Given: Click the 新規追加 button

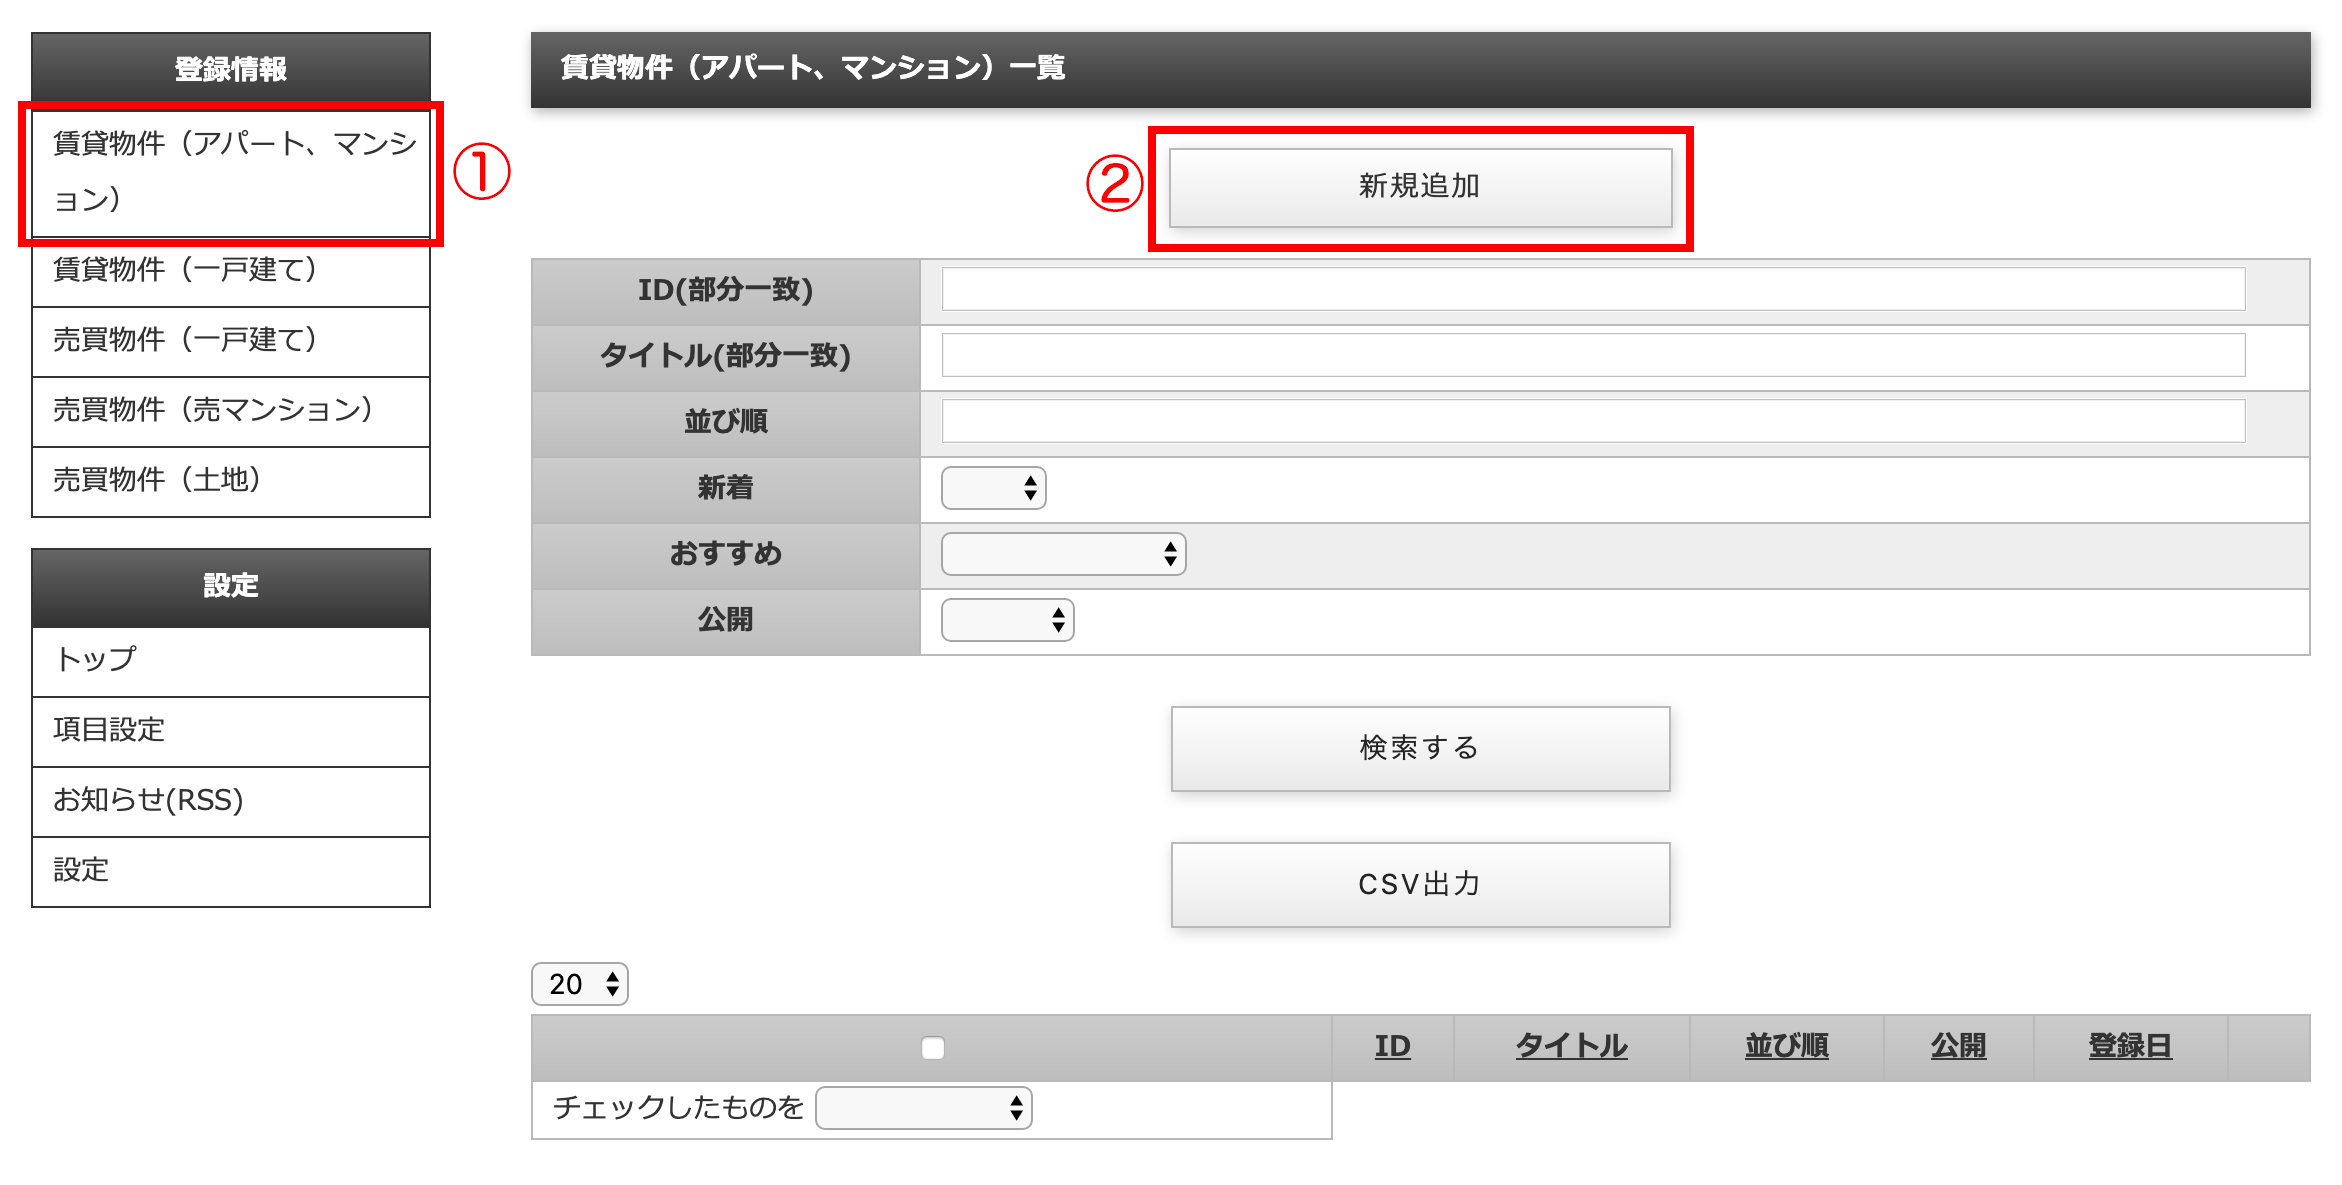Looking at the screenshot, I should coord(1420,187).
